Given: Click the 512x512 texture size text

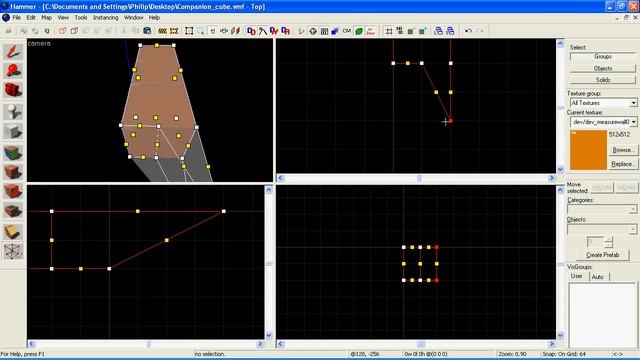Looking at the screenshot, I should pyautogui.click(x=619, y=134).
